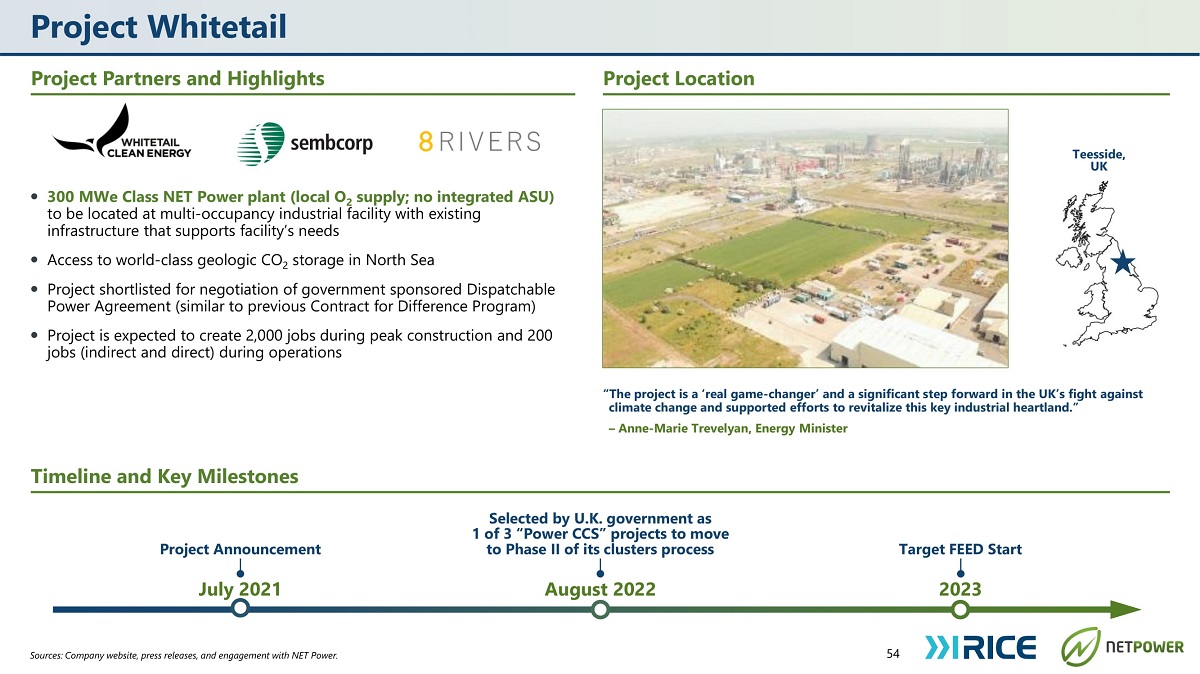Click the NET Power logo in footer
Viewport: 1200px width, 674px height.
(1122, 646)
